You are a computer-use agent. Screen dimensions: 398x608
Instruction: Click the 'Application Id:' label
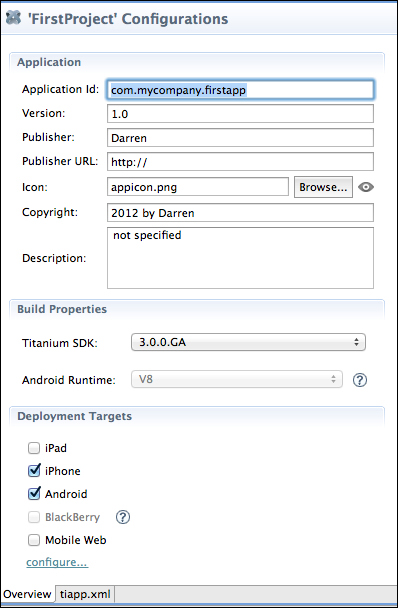pyautogui.click(x=61, y=89)
